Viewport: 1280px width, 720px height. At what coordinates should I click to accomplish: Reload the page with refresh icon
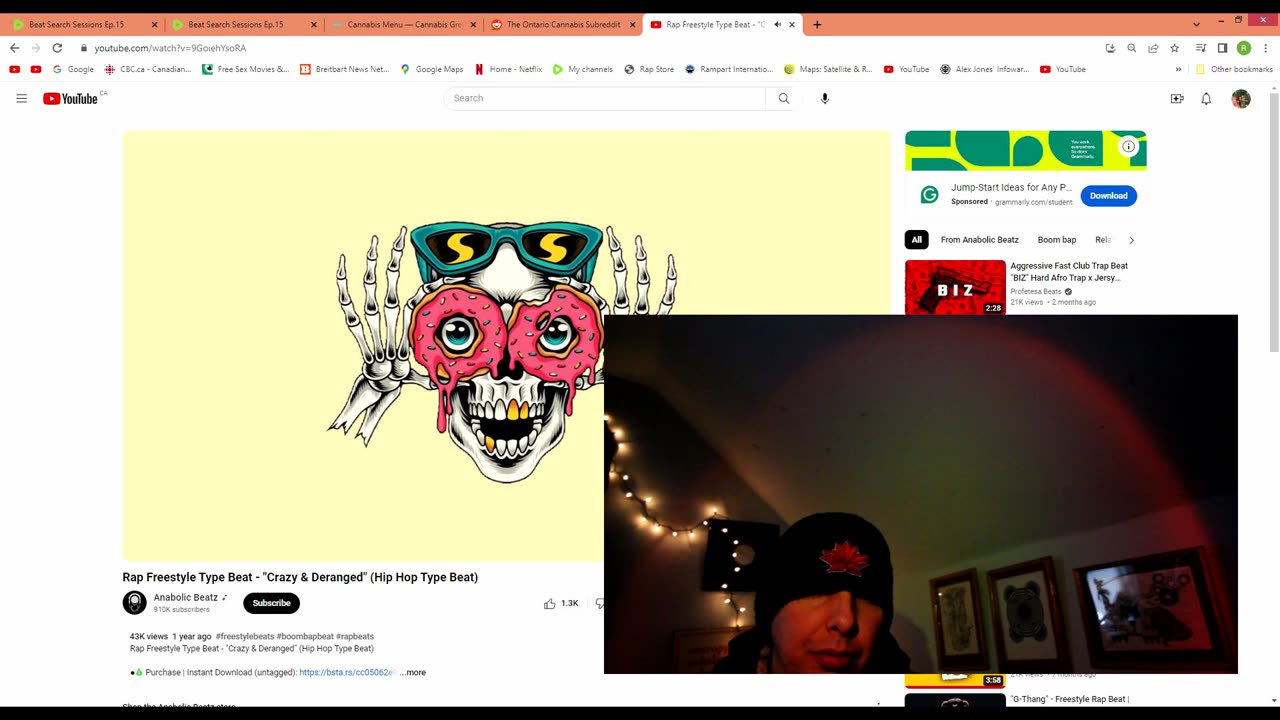click(57, 48)
